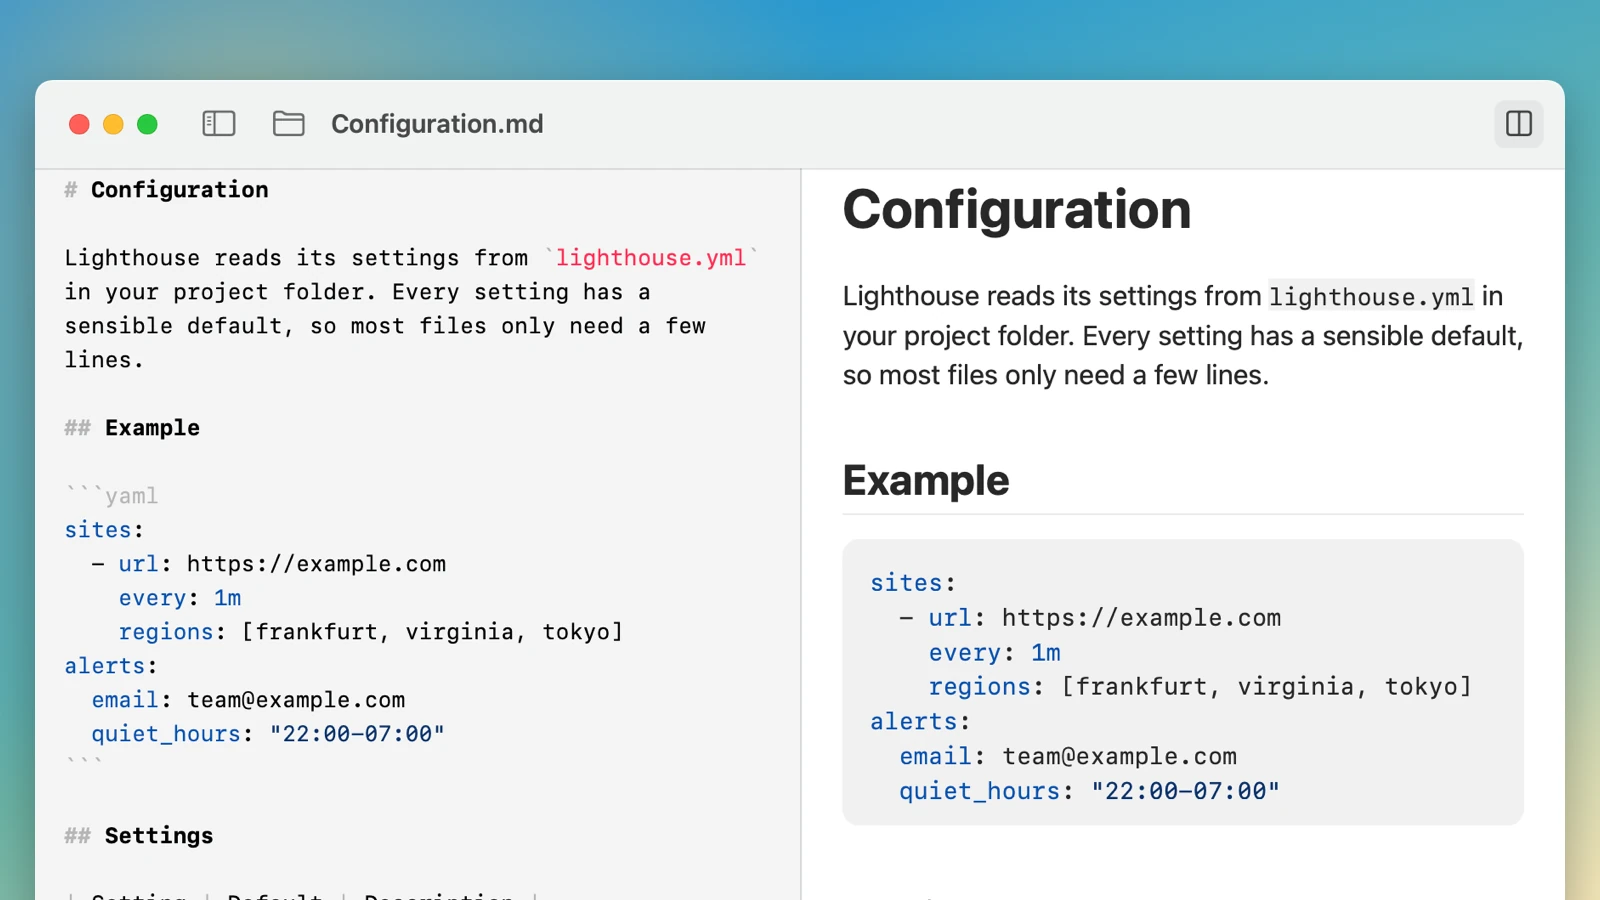
Task: Click 'so most files only need' preview line
Action: click(x=1056, y=376)
